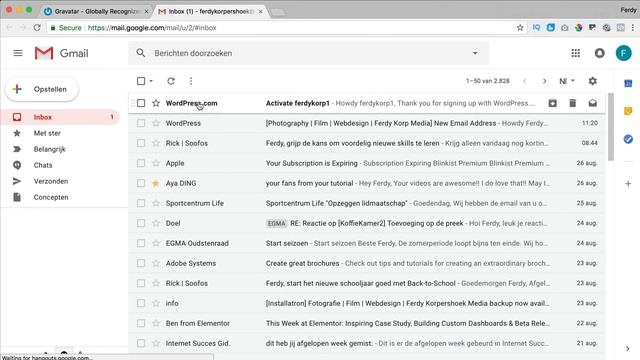Open Ben from Elementor email
This screenshot has height=360, width=640.
[367, 323]
